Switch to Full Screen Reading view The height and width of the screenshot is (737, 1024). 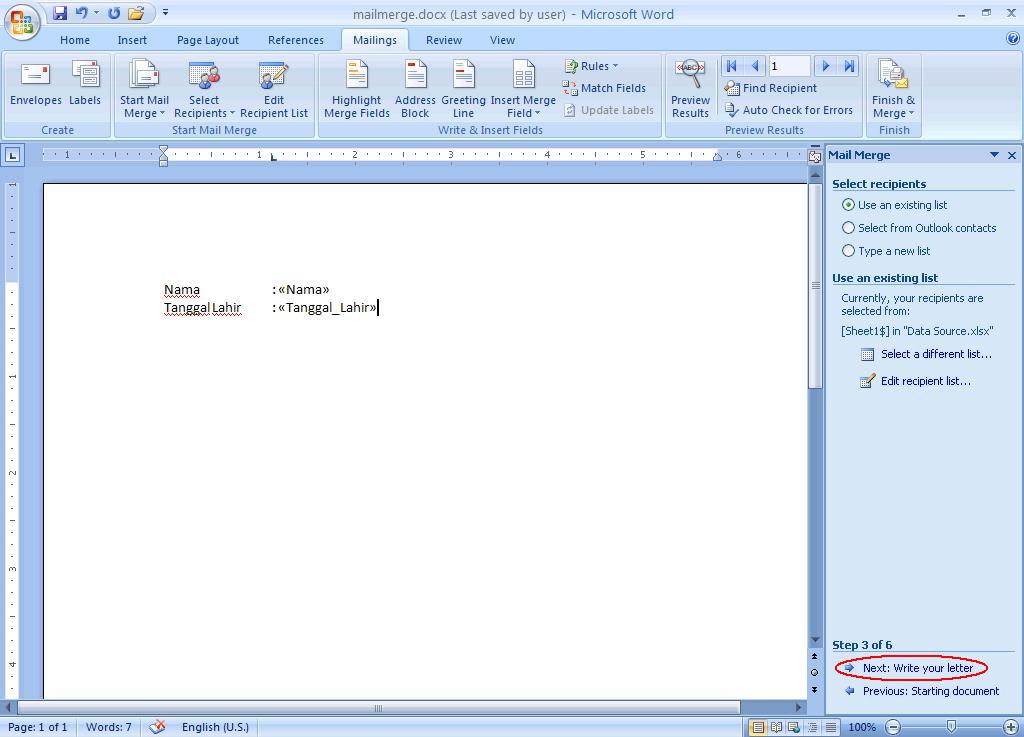776,727
